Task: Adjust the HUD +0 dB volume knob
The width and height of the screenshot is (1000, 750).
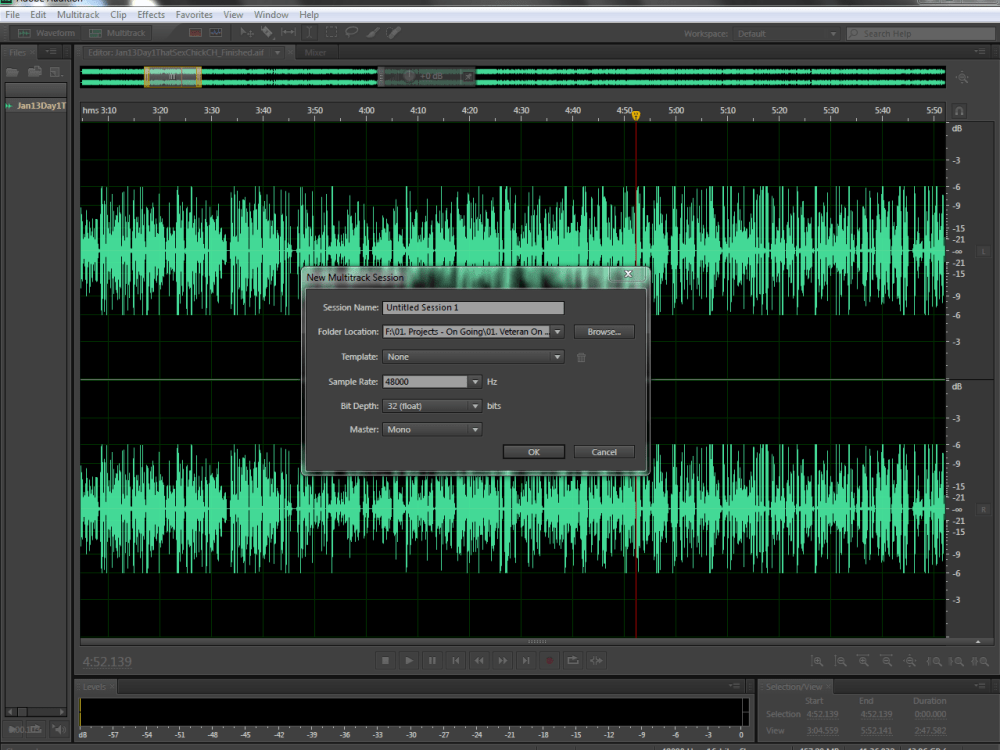Action: point(409,77)
